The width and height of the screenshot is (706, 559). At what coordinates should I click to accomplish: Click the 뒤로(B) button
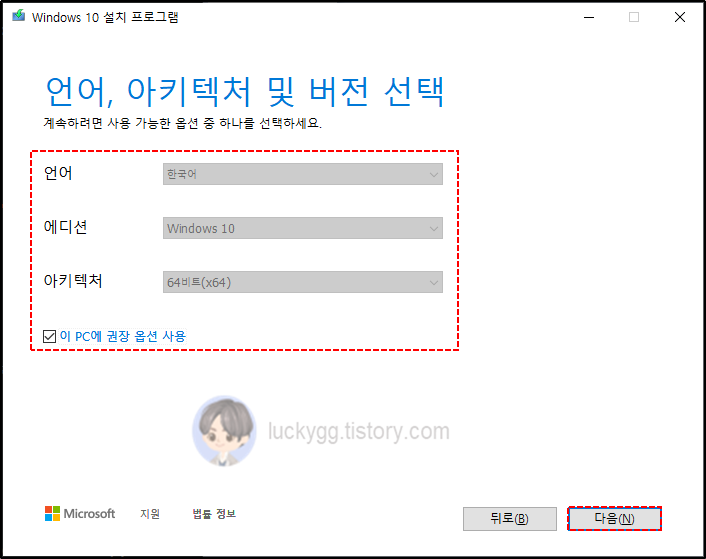tap(510, 518)
